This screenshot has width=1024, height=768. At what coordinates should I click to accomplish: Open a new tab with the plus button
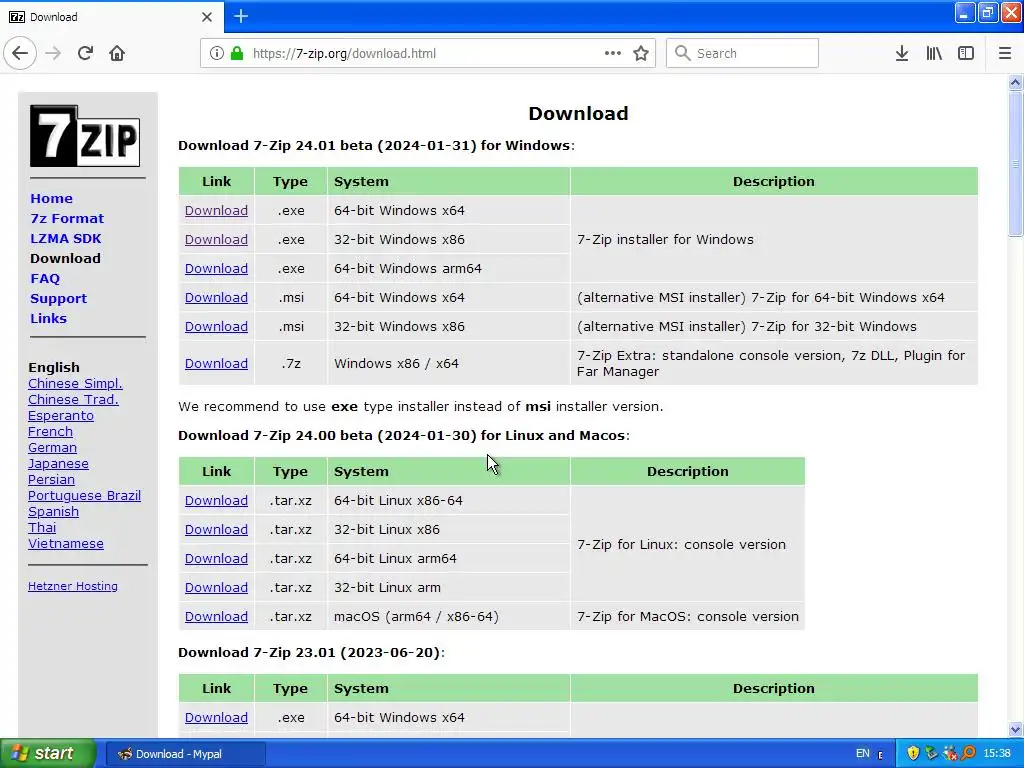pyautogui.click(x=241, y=16)
